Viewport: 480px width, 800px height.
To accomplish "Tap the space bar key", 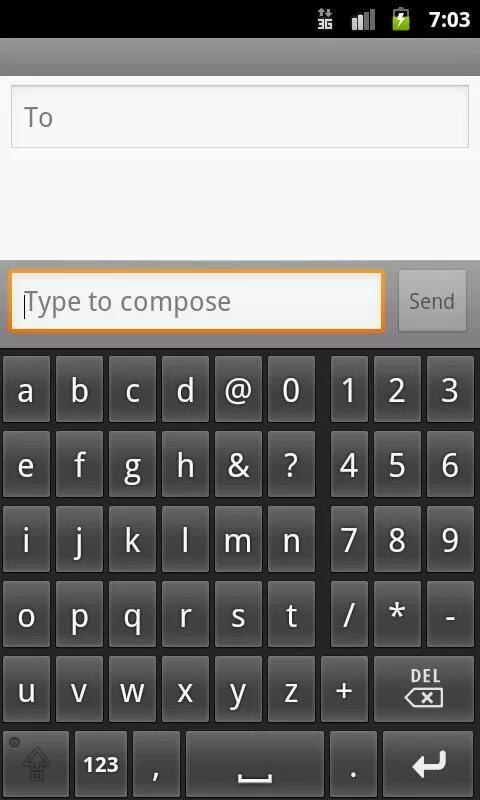I will coord(255,764).
